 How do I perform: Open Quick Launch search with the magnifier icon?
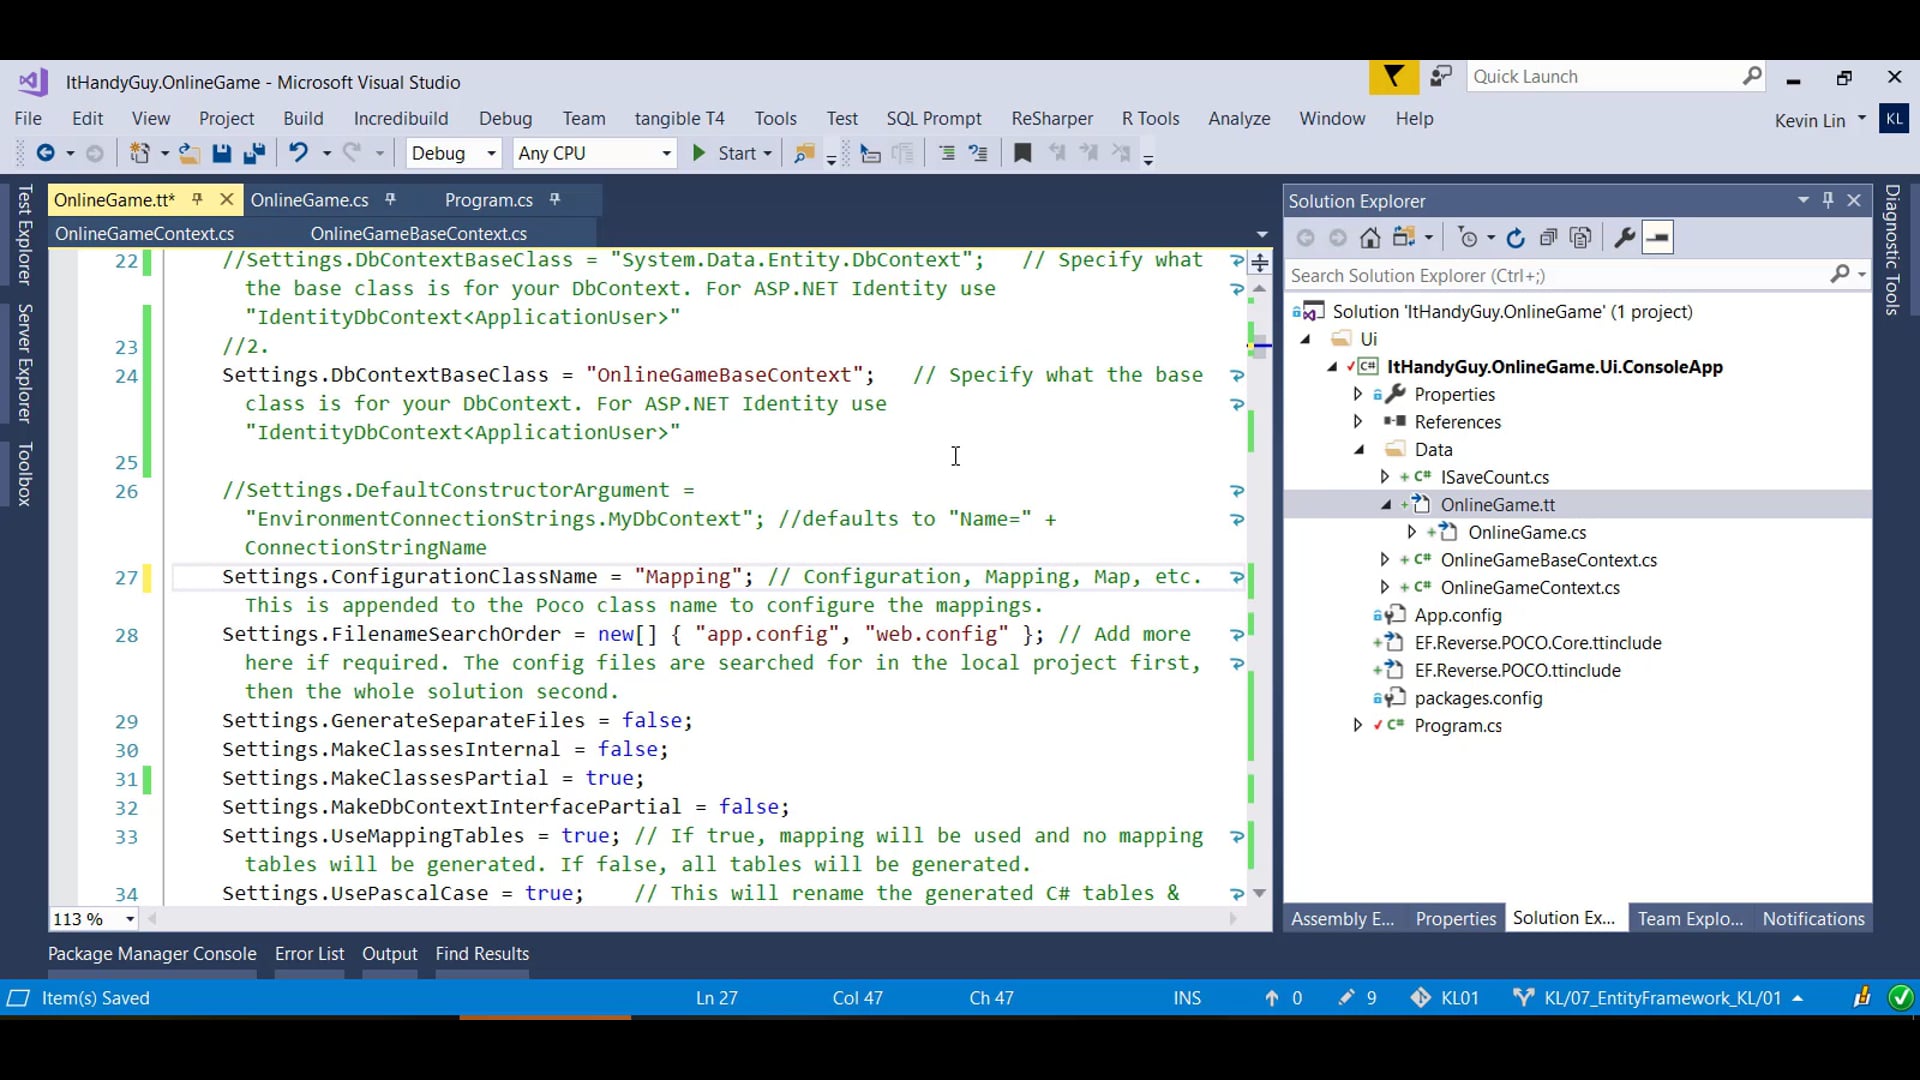pos(1753,76)
